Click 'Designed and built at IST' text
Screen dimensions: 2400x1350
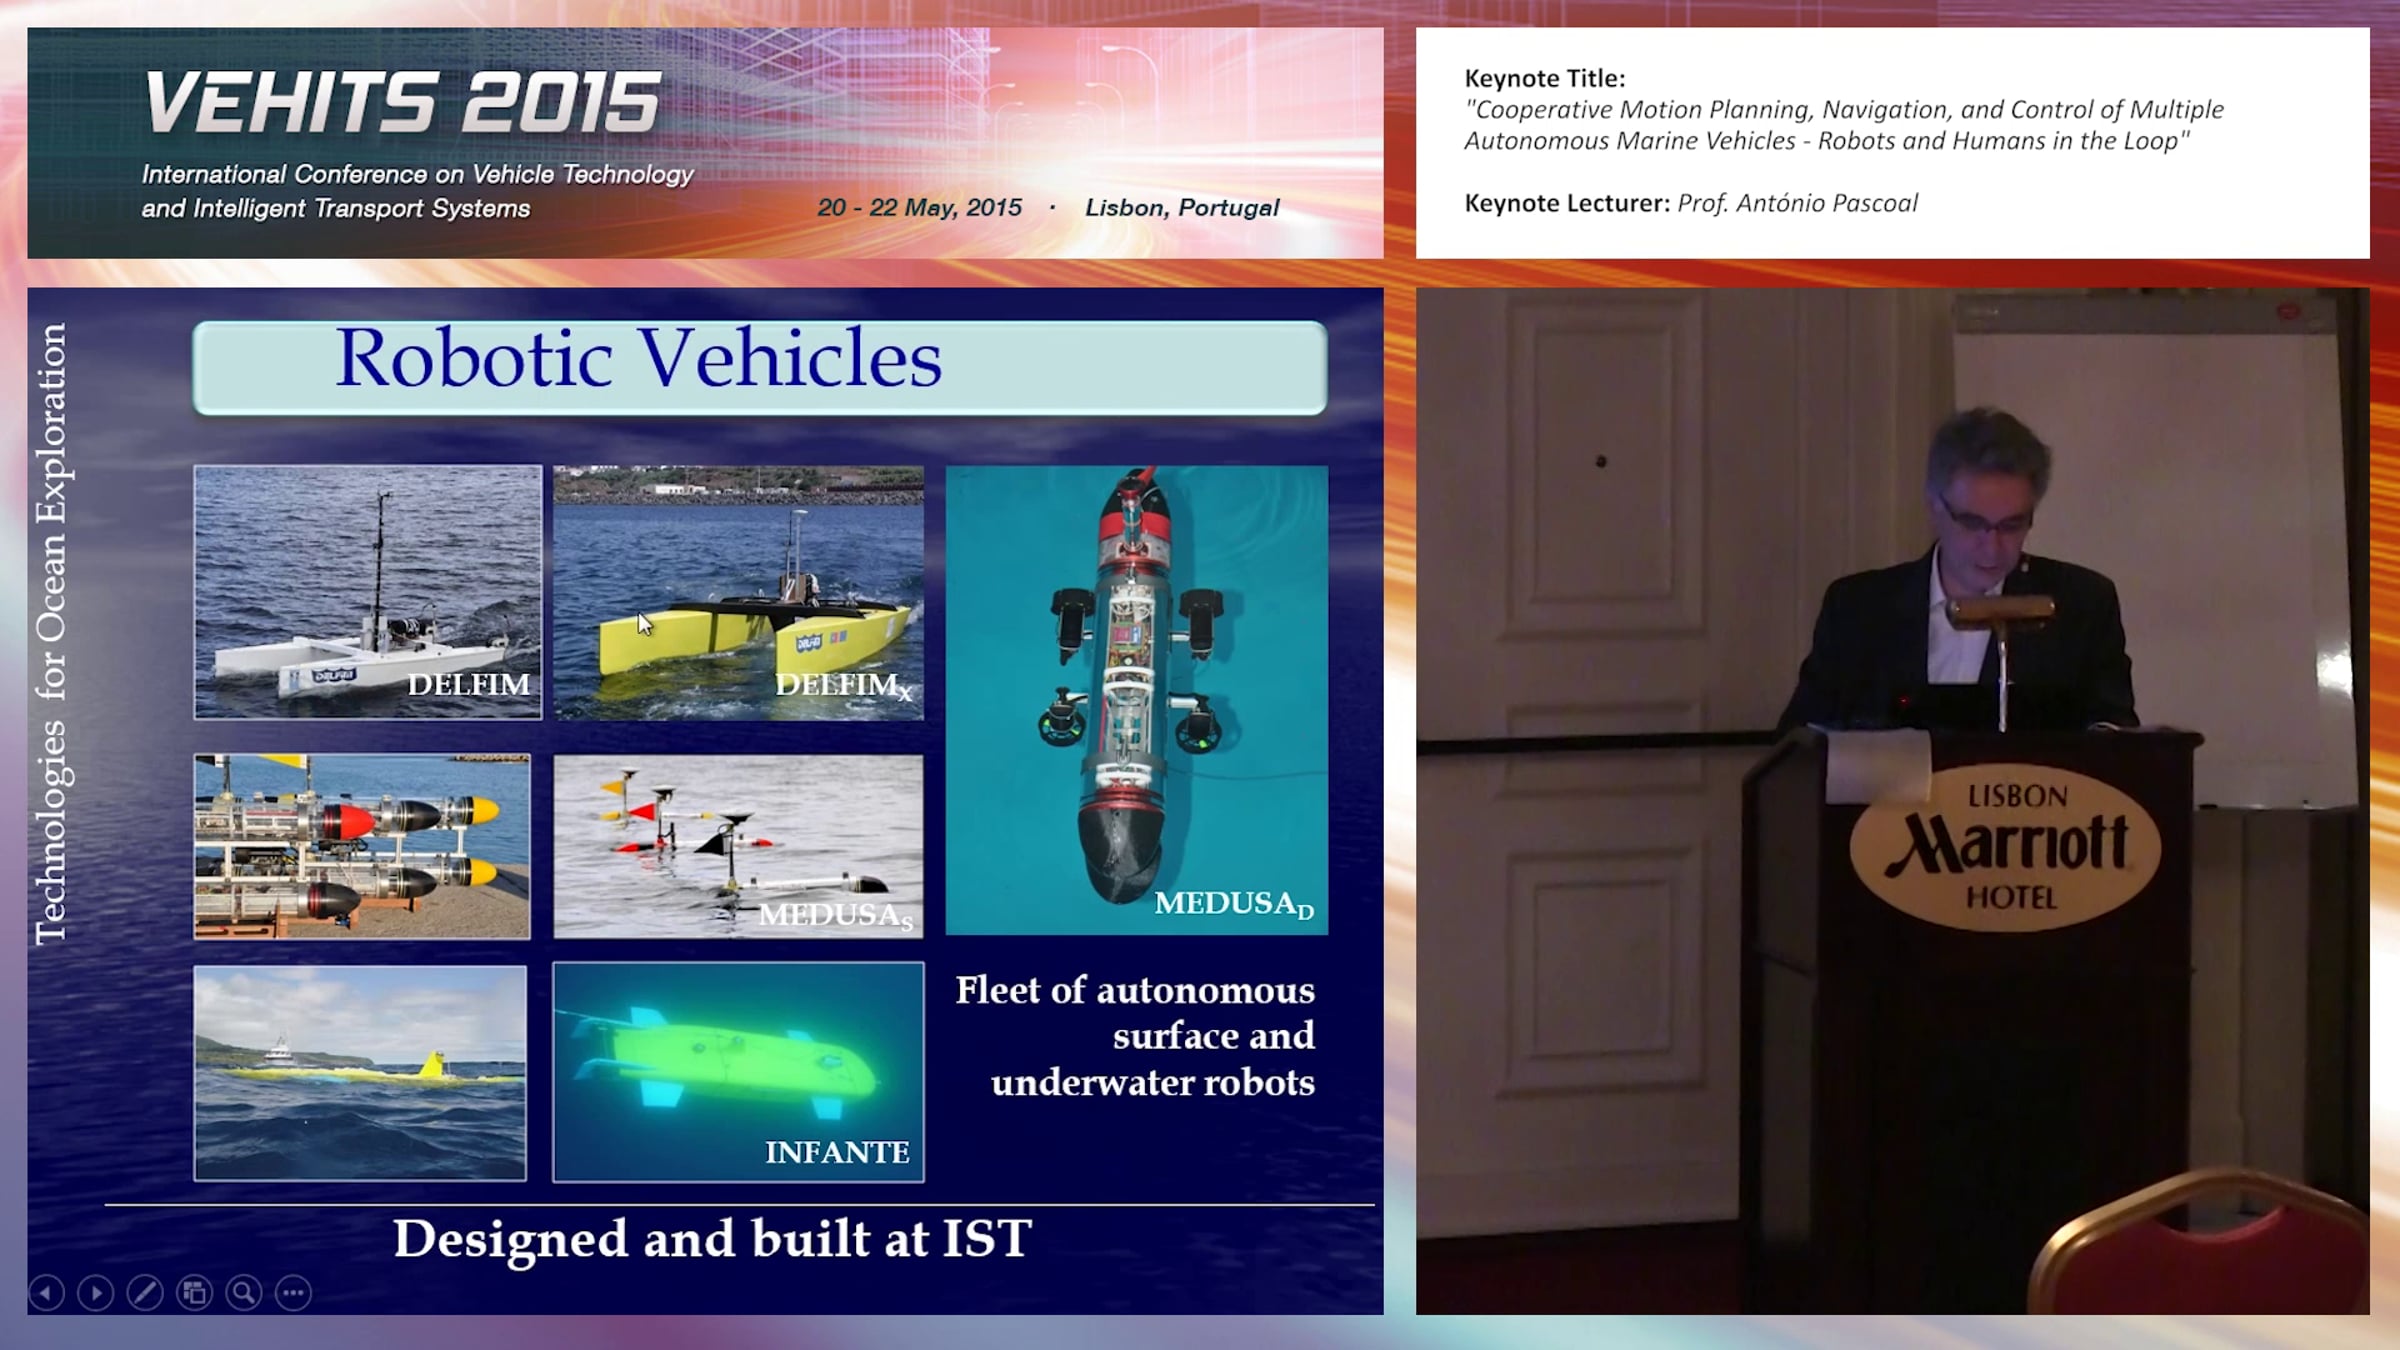click(711, 1239)
